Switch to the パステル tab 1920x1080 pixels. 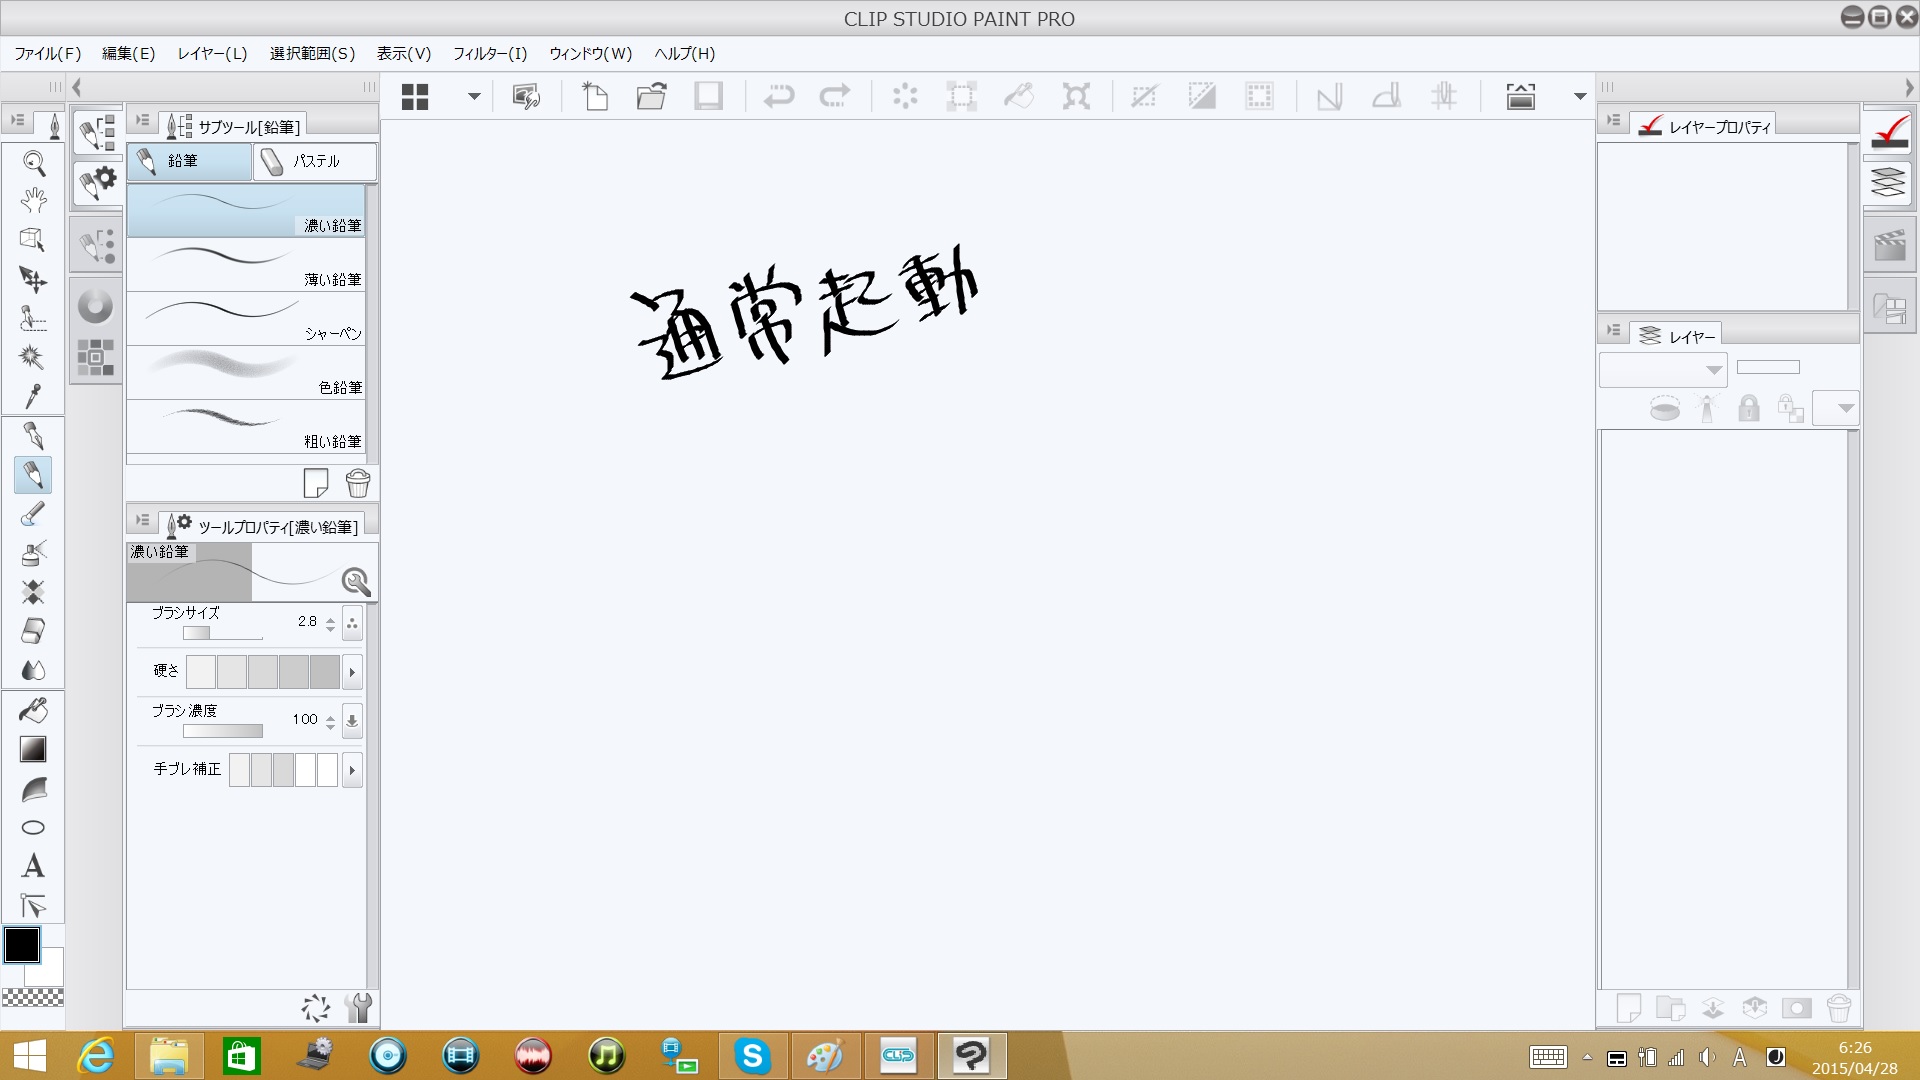(x=314, y=161)
